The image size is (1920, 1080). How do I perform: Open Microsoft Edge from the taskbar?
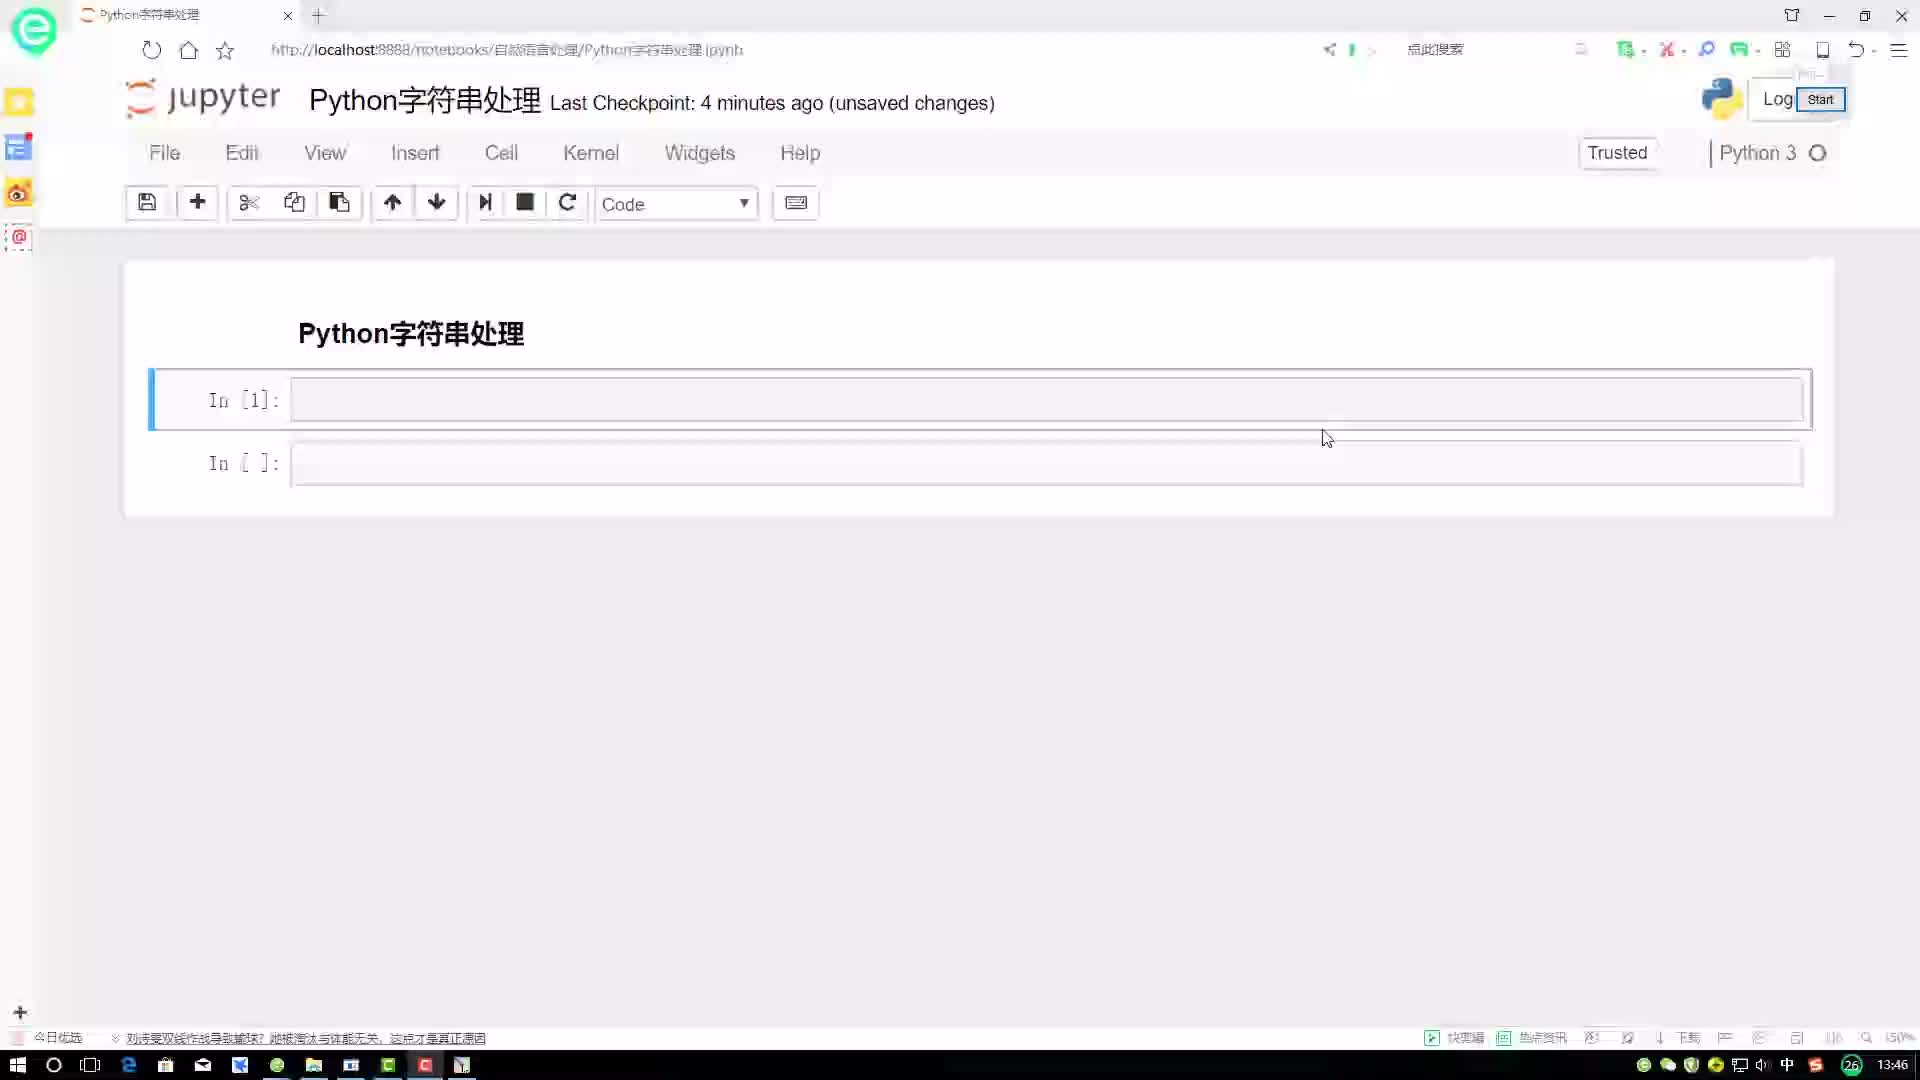pos(129,1065)
